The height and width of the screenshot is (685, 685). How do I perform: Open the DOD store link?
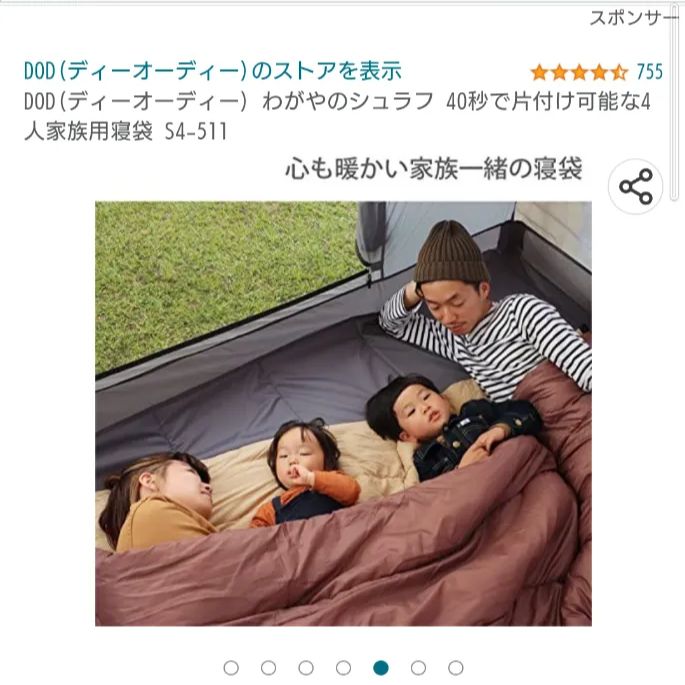click(213, 71)
